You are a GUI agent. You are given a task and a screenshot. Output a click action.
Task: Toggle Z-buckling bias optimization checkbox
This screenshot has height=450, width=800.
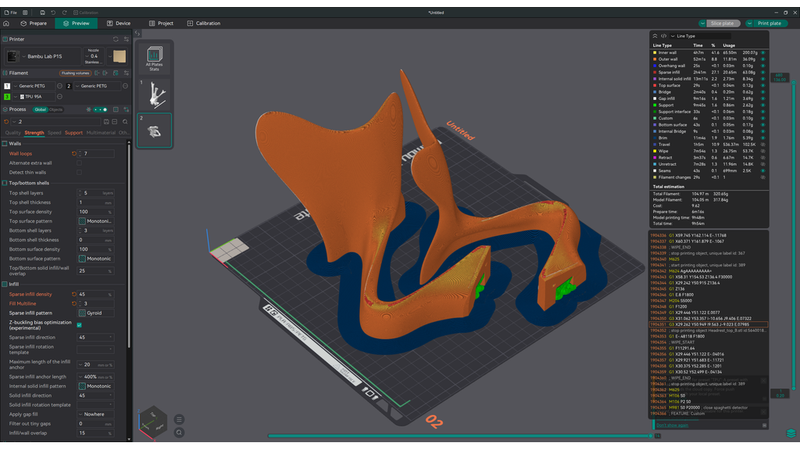[x=79, y=325]
